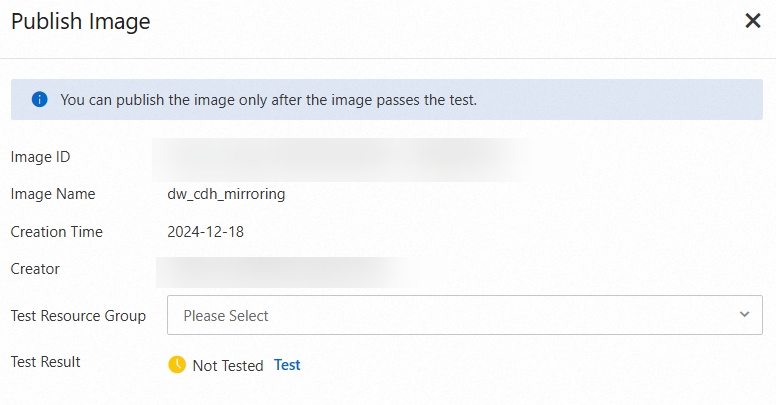Click the Image Name label
The width and height of the screenshot is (776, 405).
(x=53, y=194)
